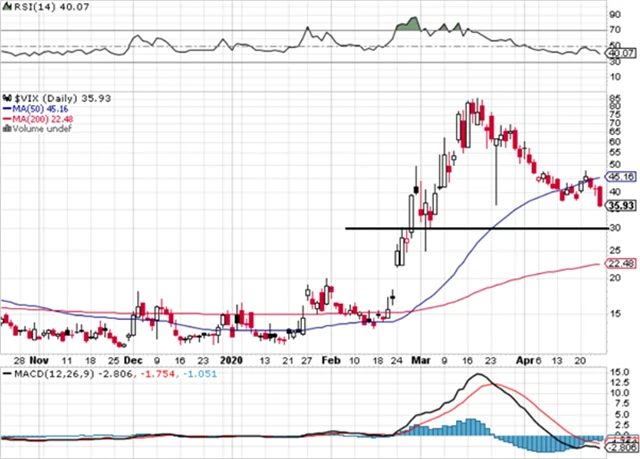Click the 40.07 RSI value tag
640x459 pixels.
pos(624,52)
